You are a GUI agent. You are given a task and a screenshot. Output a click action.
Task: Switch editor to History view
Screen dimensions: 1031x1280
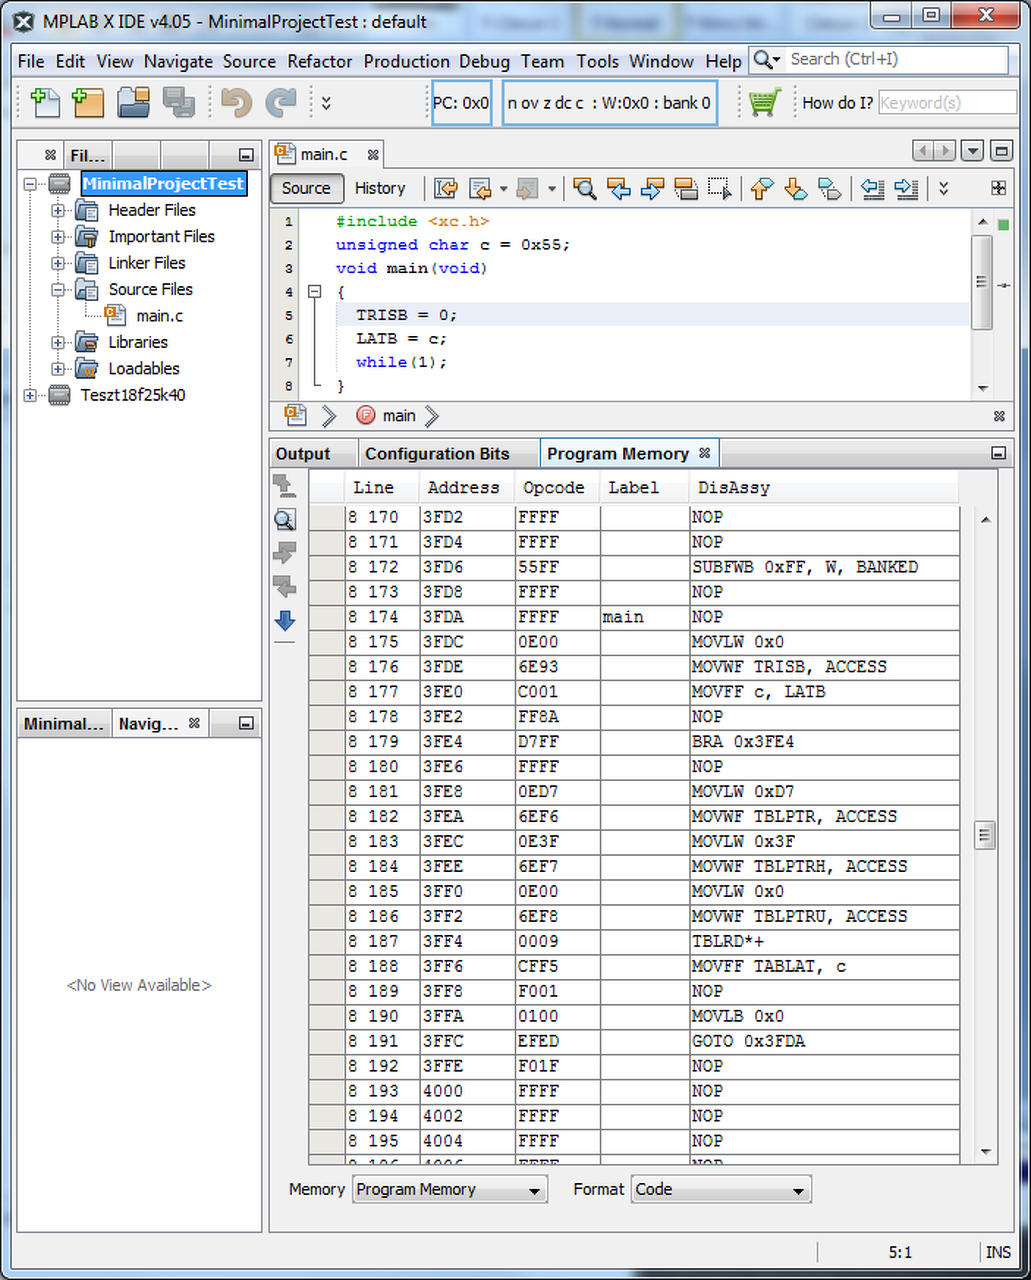coord(380,188)
